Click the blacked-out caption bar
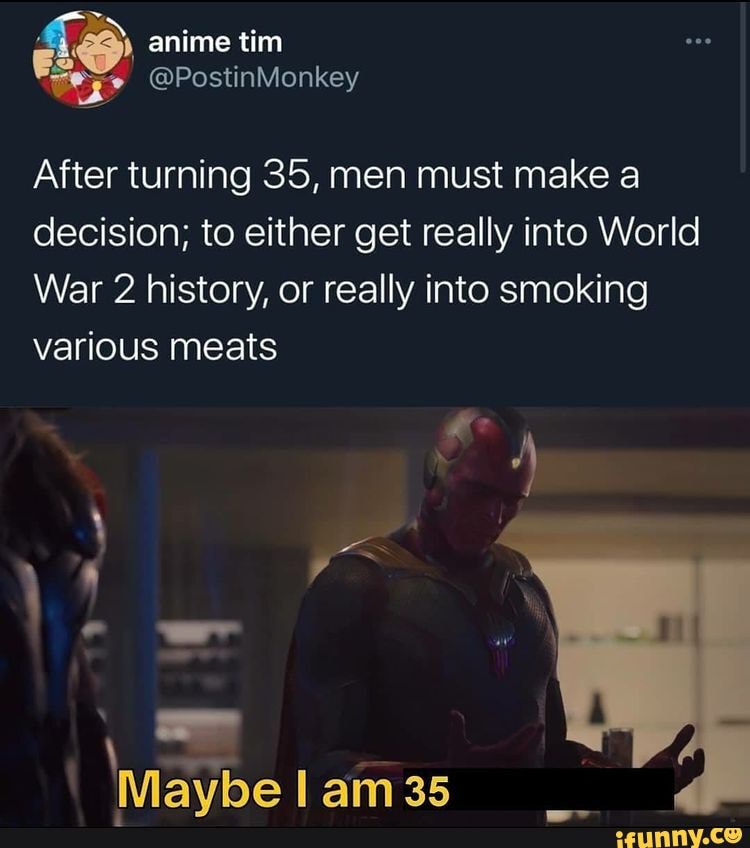 561,789
